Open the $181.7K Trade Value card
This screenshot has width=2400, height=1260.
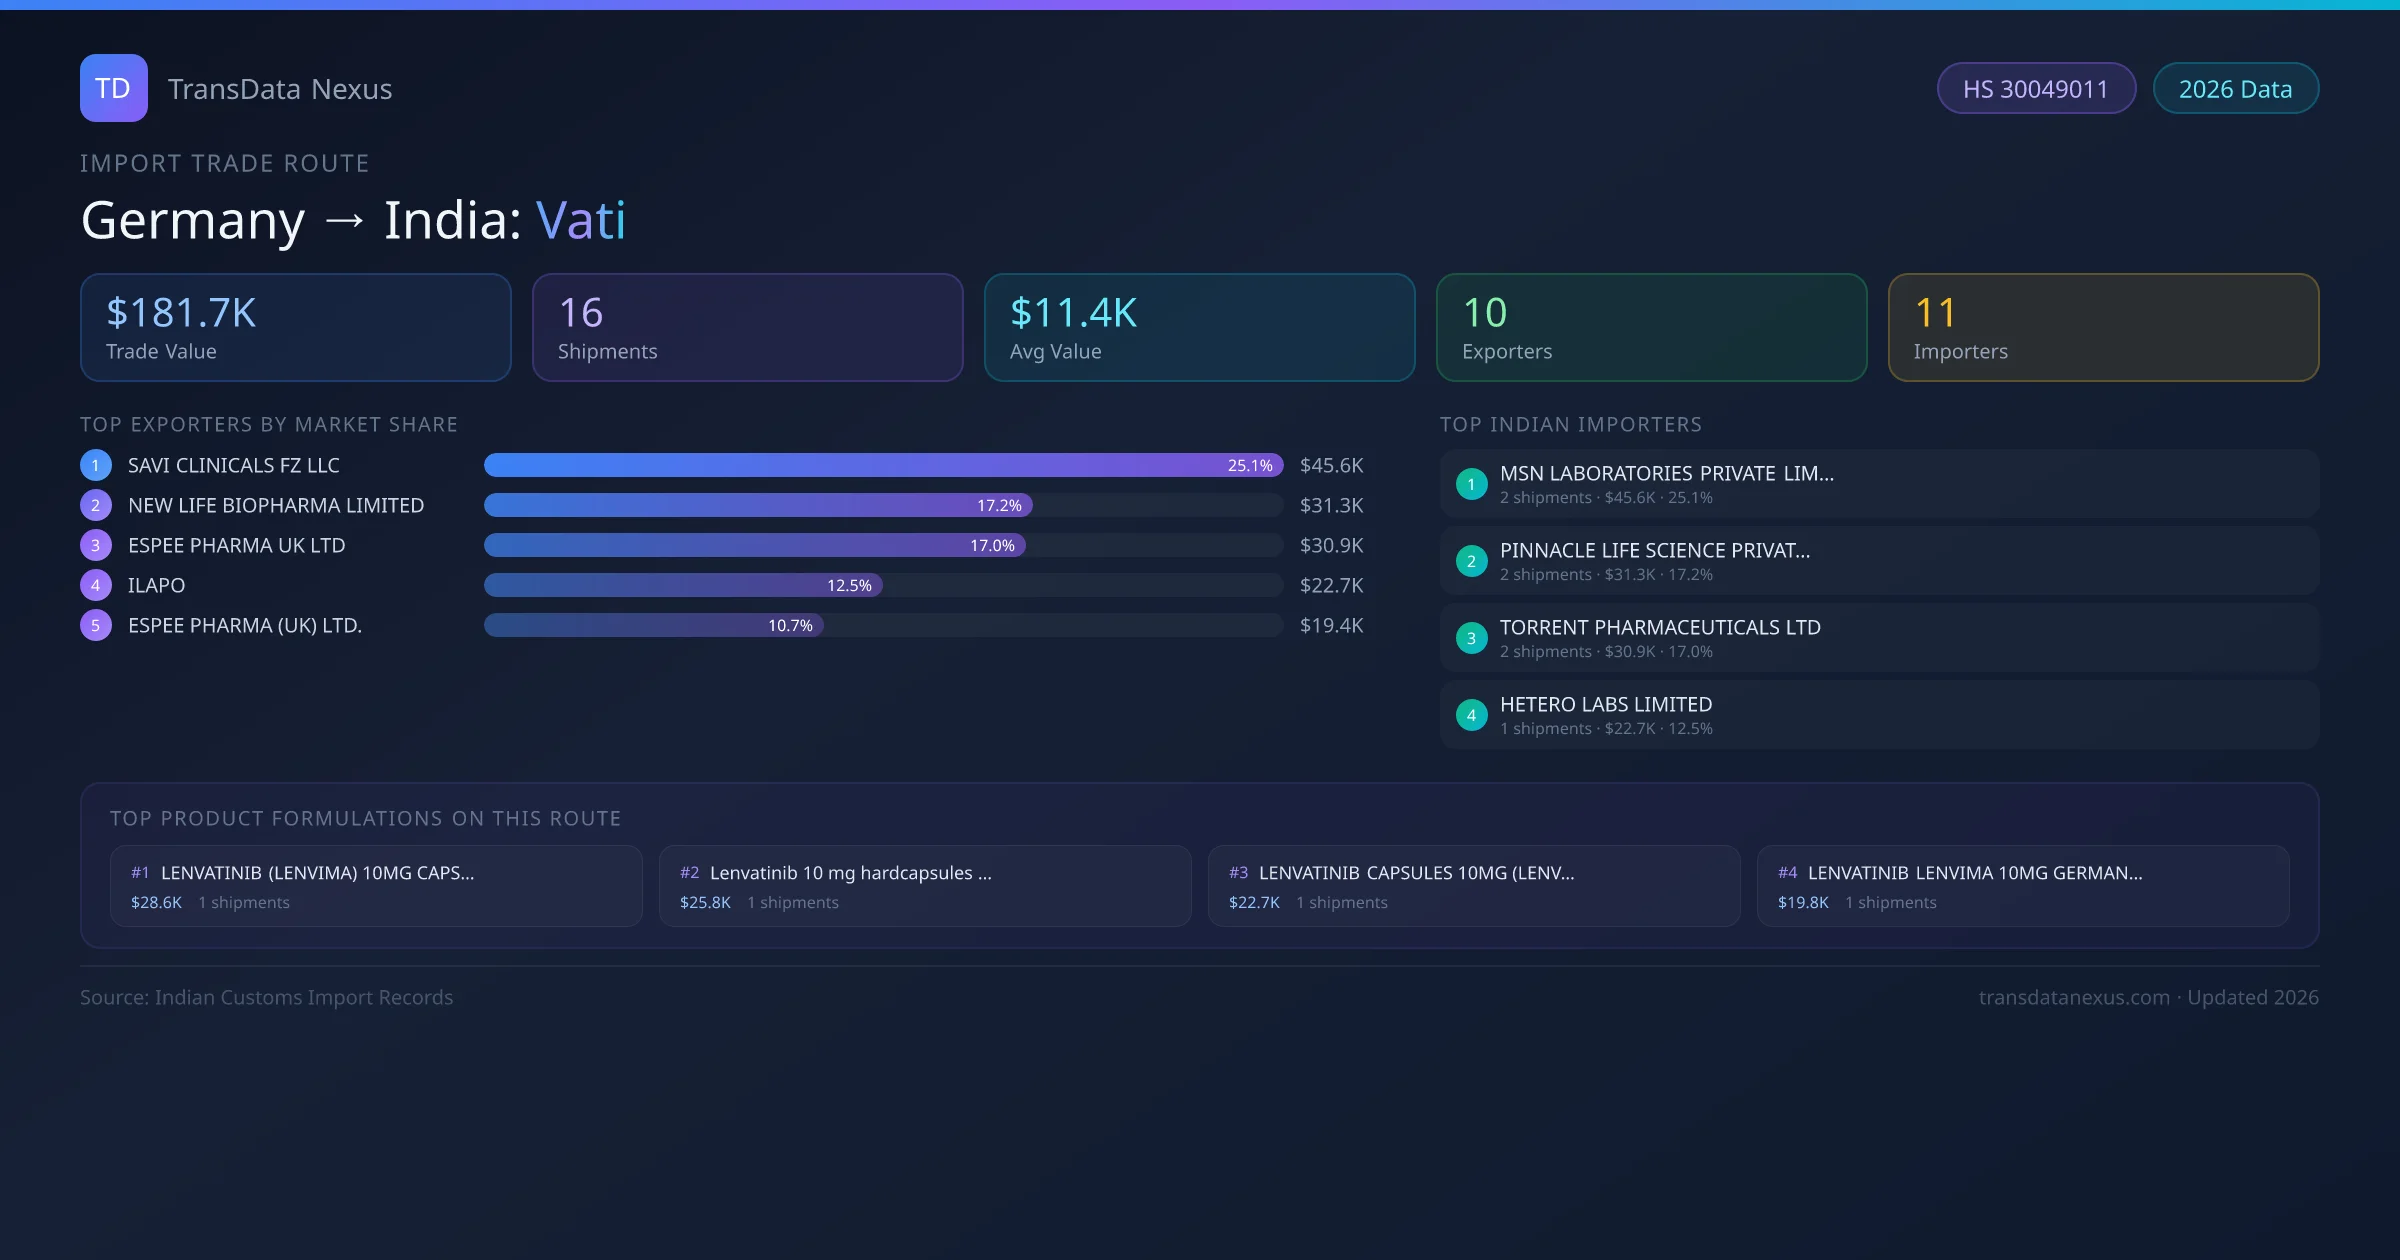pos(295,328)
